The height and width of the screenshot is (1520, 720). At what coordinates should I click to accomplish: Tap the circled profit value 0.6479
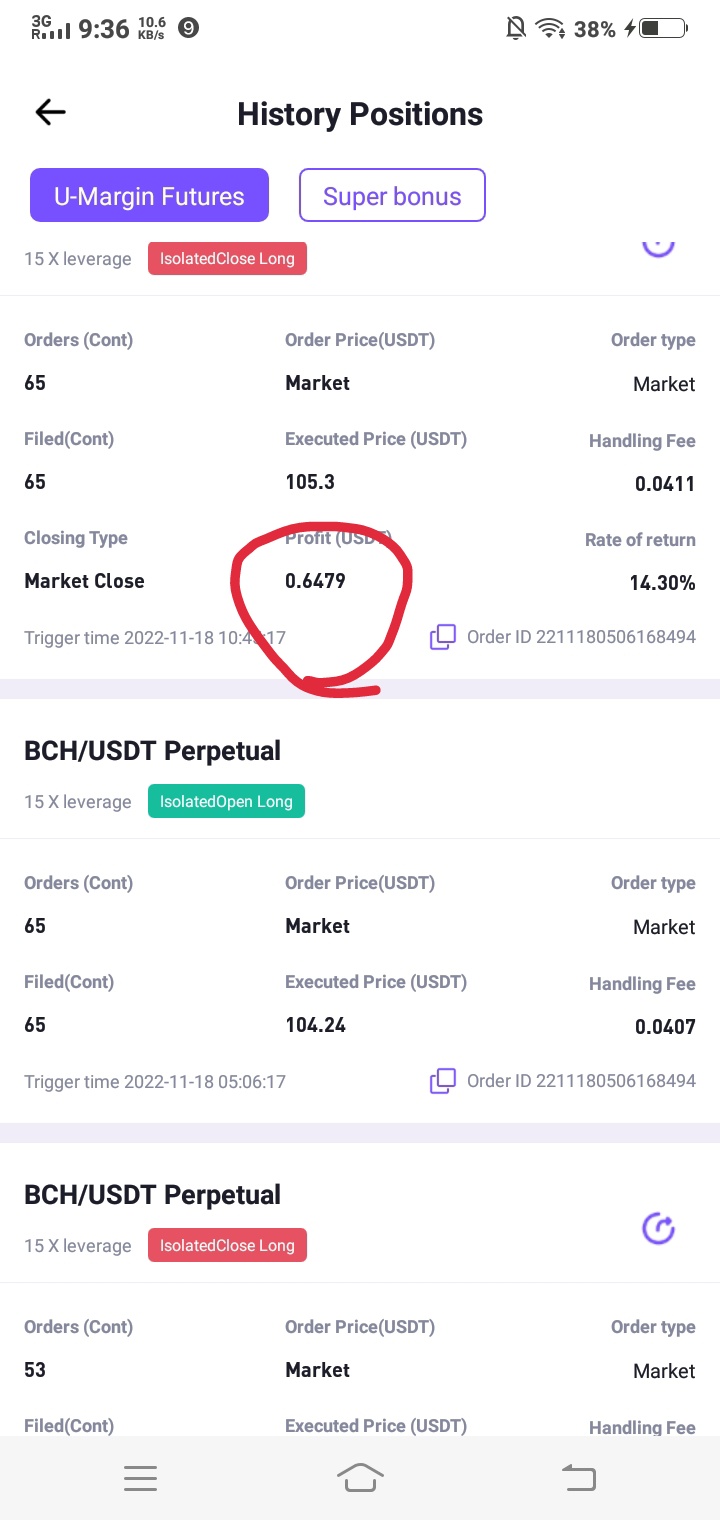315,581
